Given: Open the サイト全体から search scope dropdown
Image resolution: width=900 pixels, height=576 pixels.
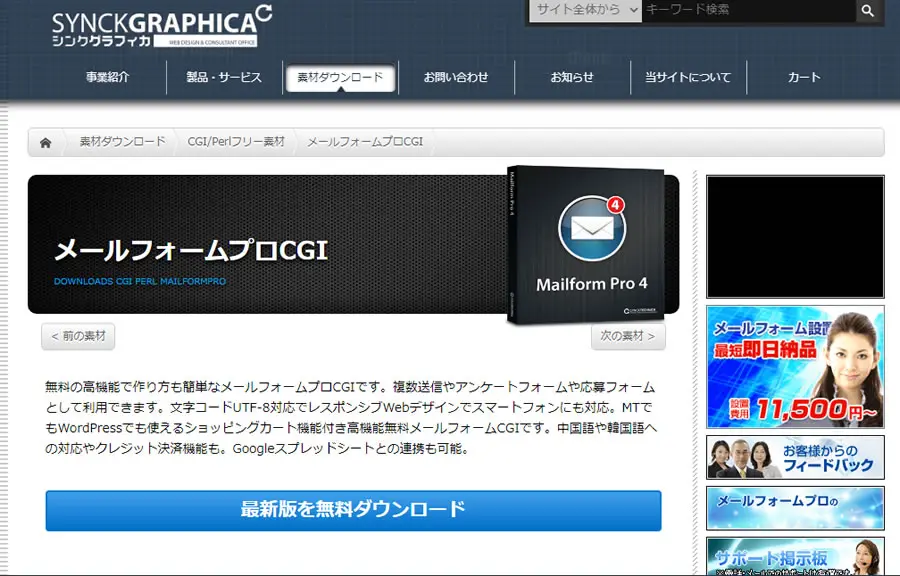Looking at the screenshot, I should pos(585,10).
